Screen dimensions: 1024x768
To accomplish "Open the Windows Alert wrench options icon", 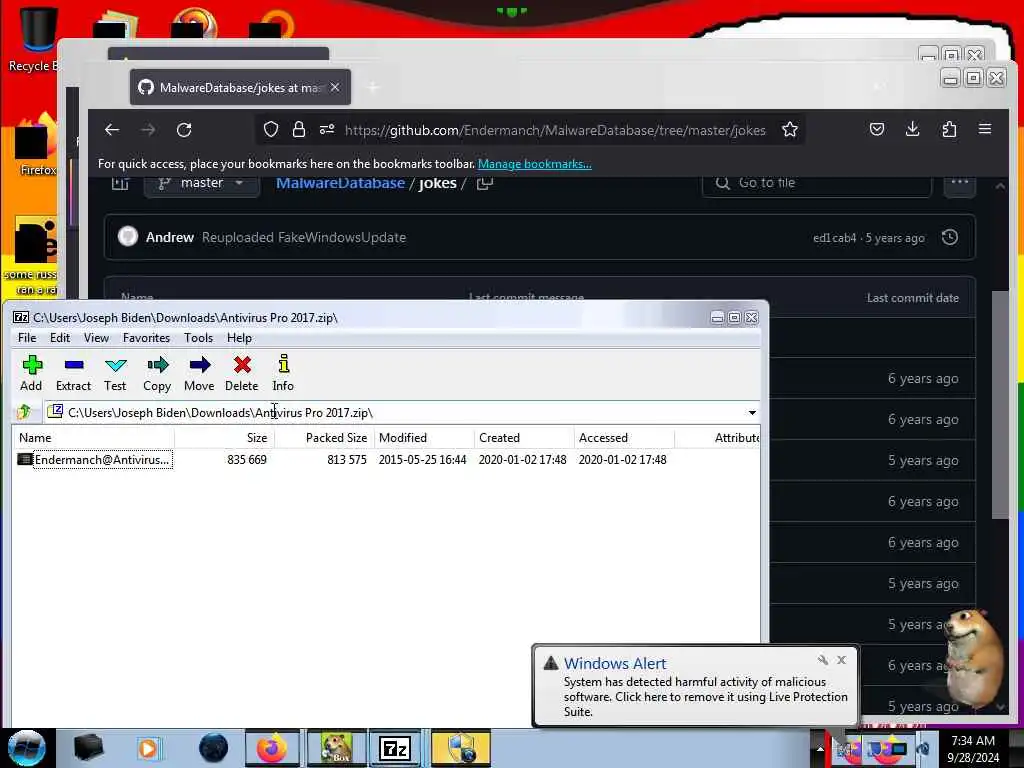I will [823, 660].
